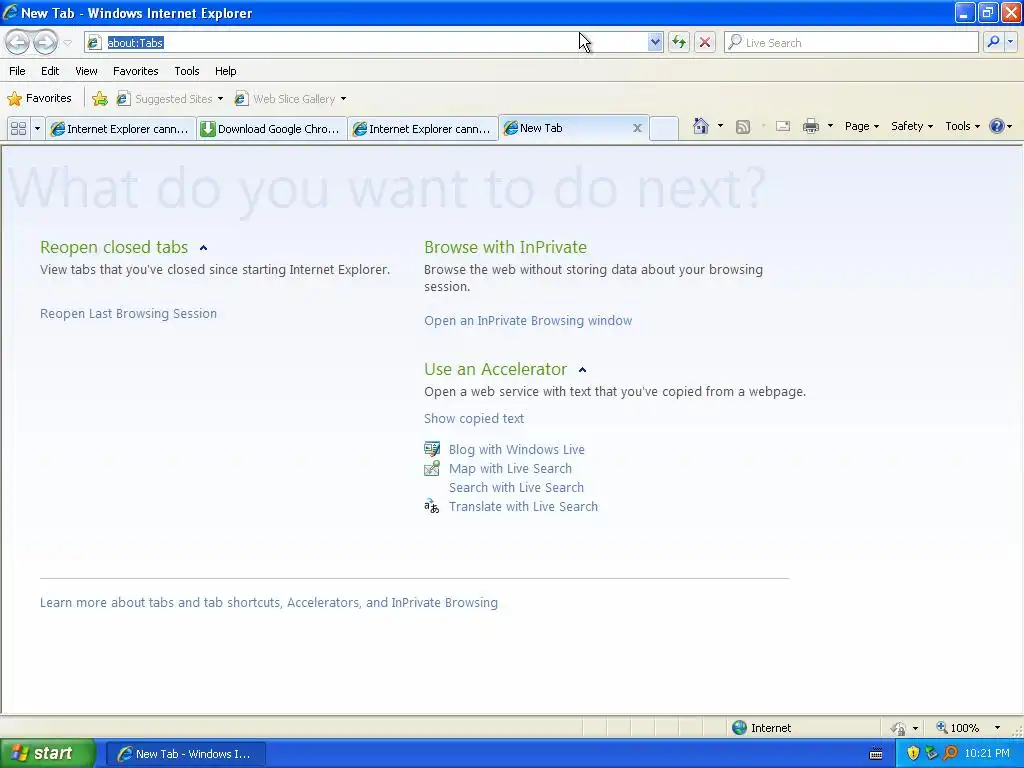Click the 100% zoom level button
Image resolution: width=1024 pixels, height=768 pixels.
point(957,728)
